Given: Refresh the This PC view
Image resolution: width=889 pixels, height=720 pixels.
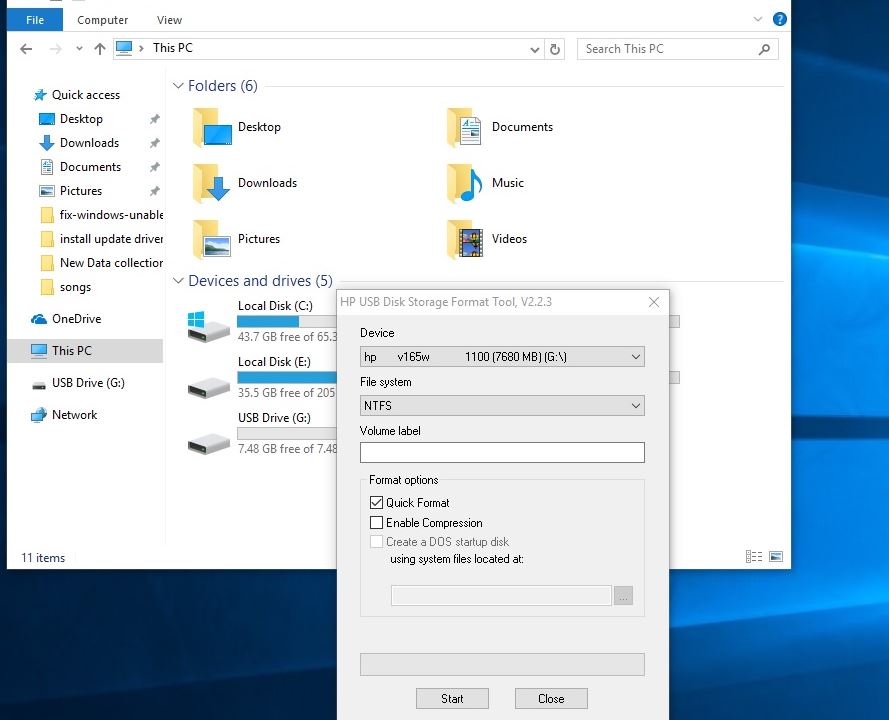Looking at the screenshot, I should [x=554, y=49].
